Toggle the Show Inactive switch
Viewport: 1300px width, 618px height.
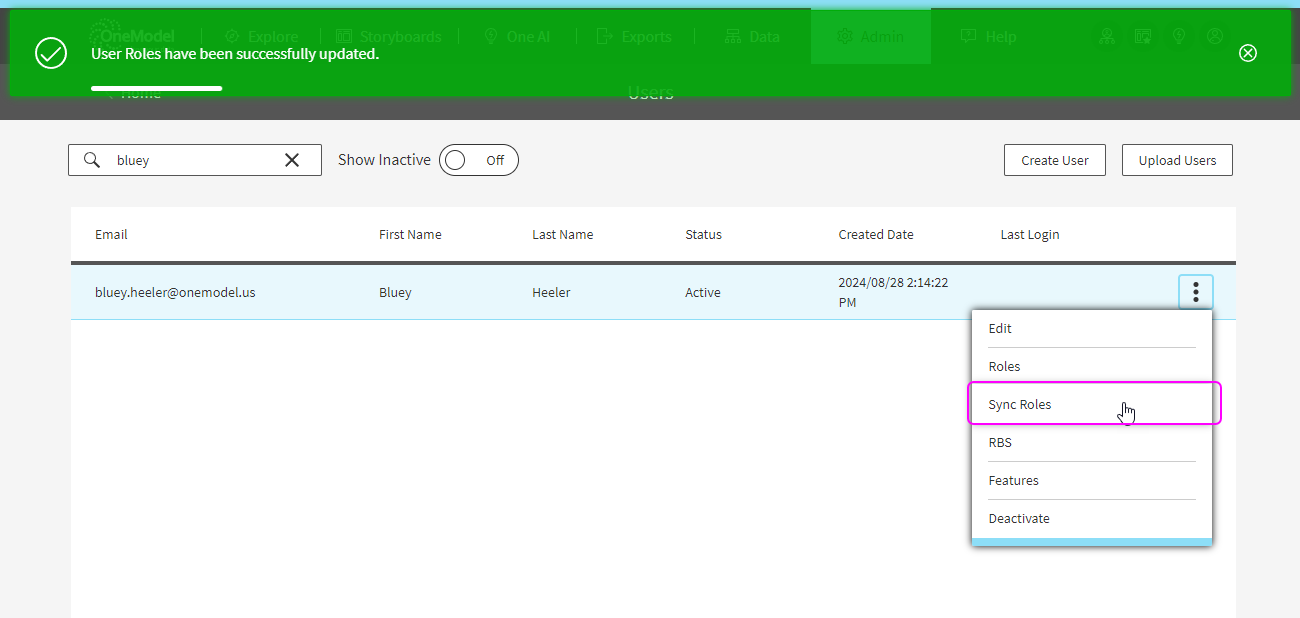[478, 160]
